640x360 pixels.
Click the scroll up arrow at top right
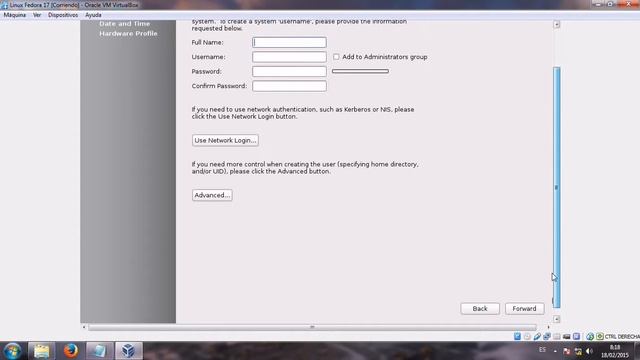point(556,24)
